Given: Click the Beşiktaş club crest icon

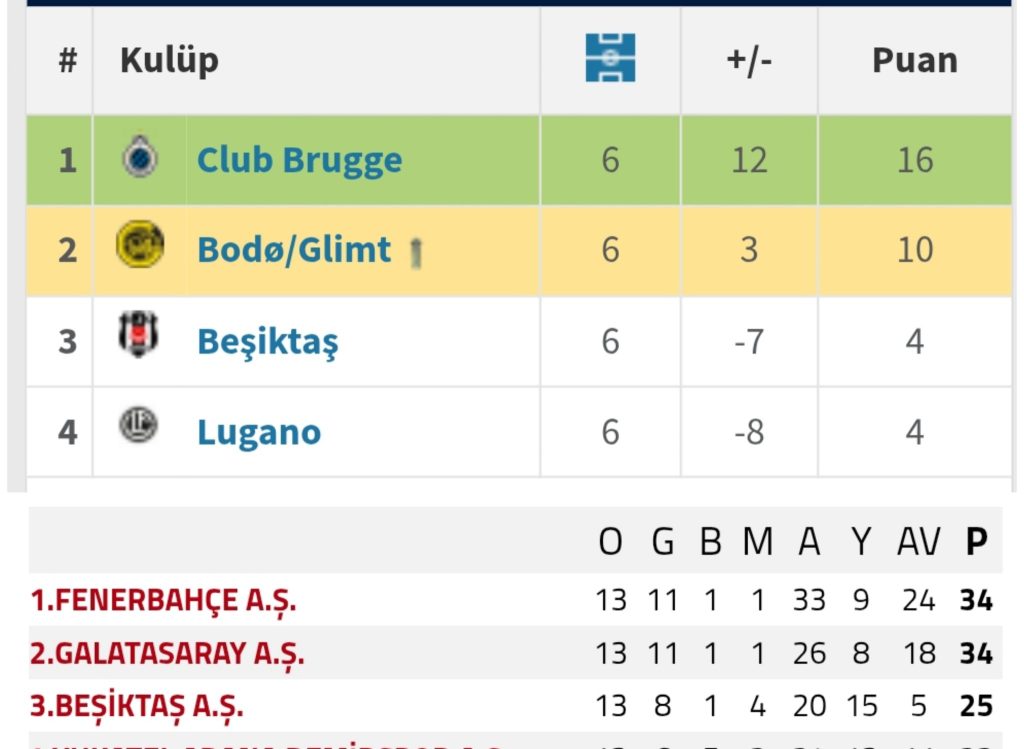Looking at the screenshot, I should pos(138,335).
